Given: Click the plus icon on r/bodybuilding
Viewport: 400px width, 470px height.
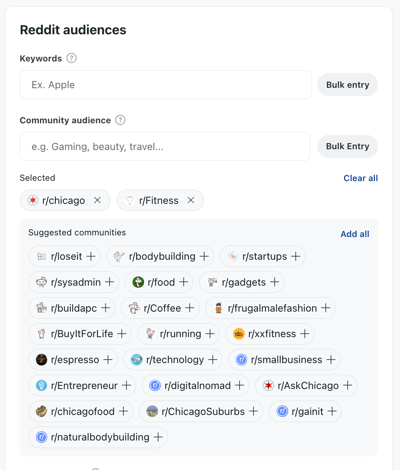Looking at the screenshot, I should coord(204,256).
